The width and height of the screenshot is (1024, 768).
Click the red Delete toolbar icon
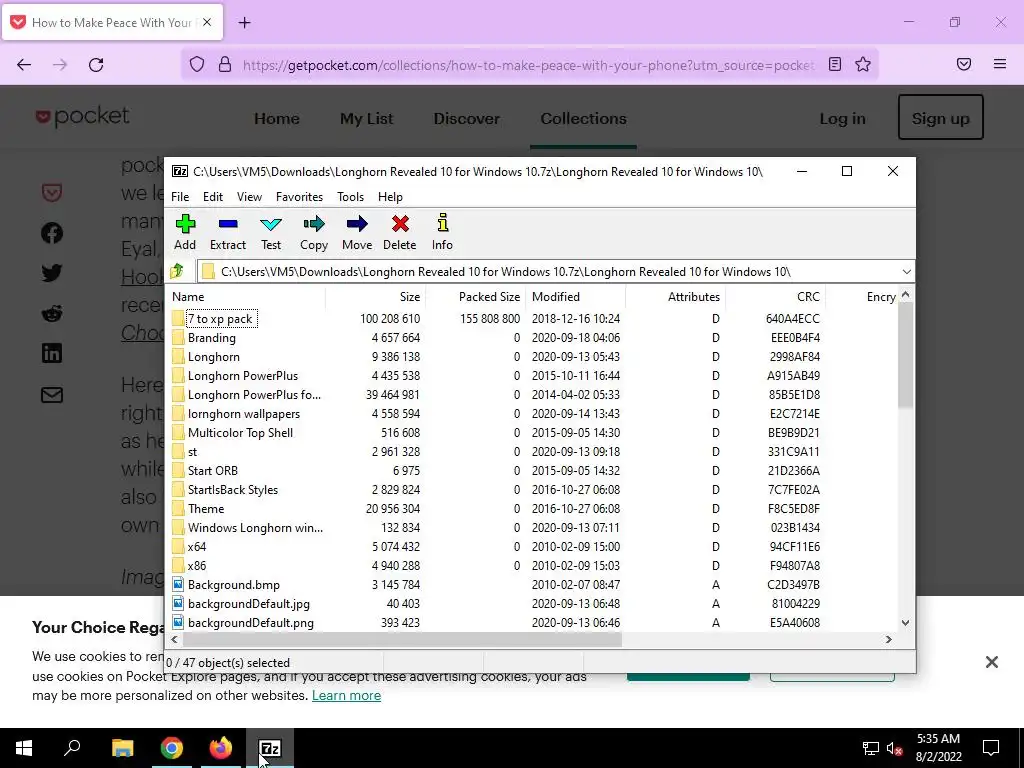click(x=400, y=224)
